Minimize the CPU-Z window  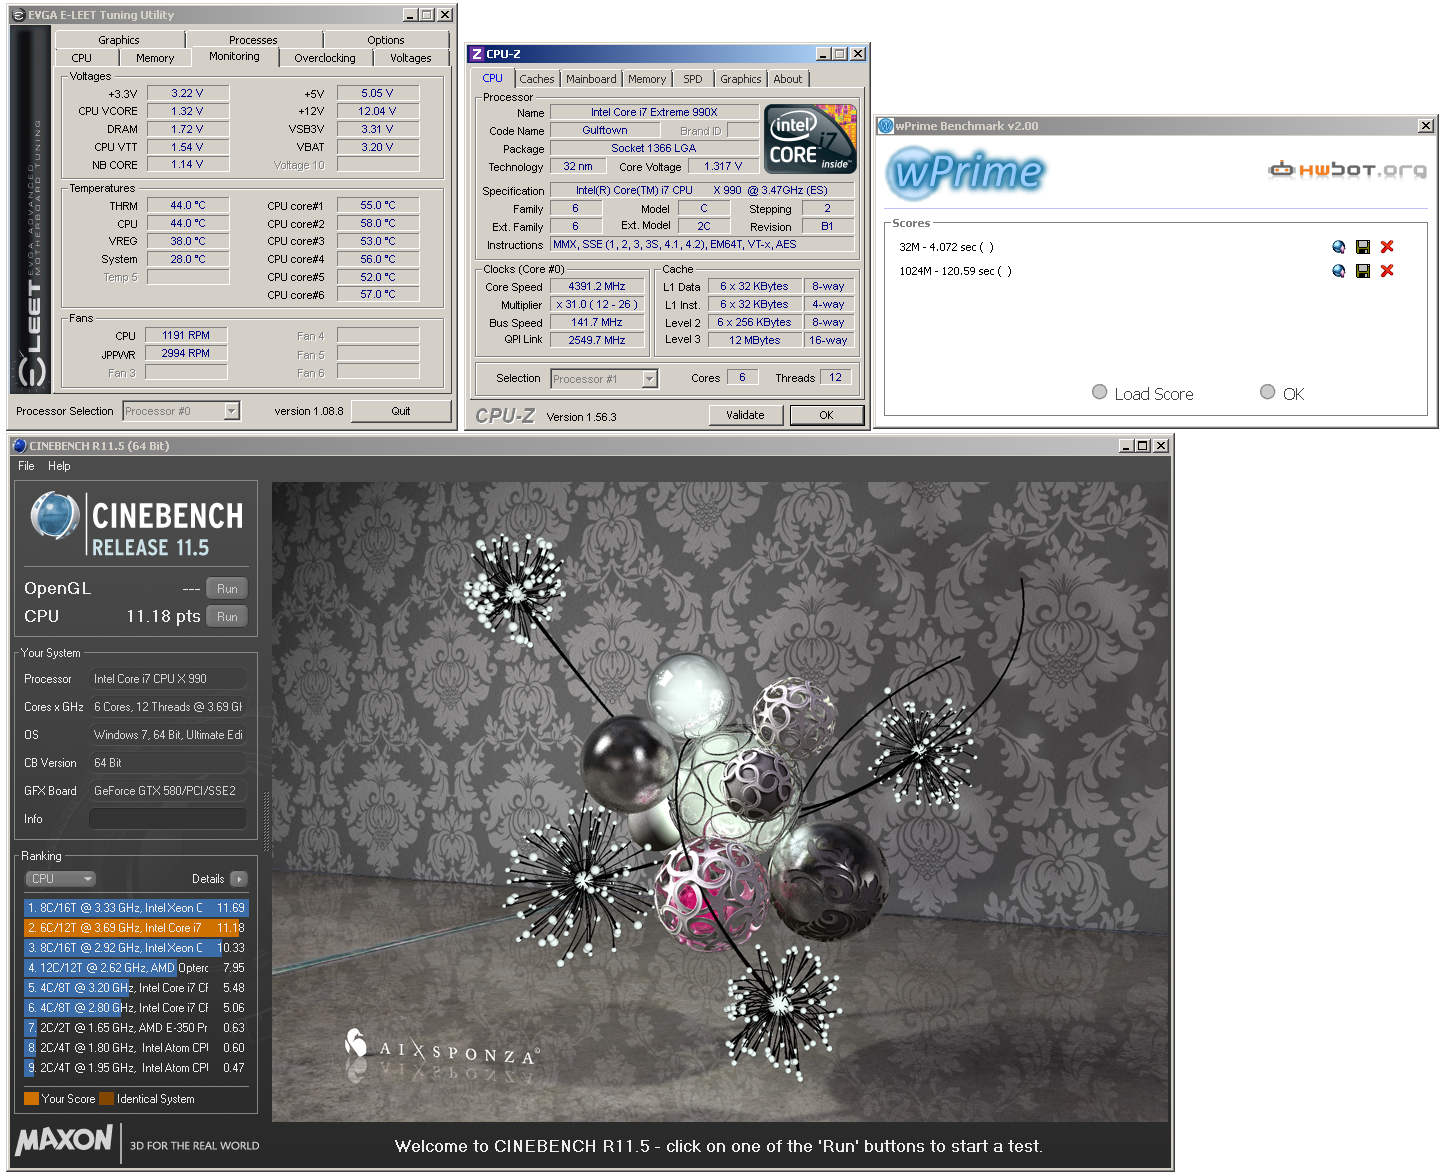pyautogui.click(x=824, y=54)
